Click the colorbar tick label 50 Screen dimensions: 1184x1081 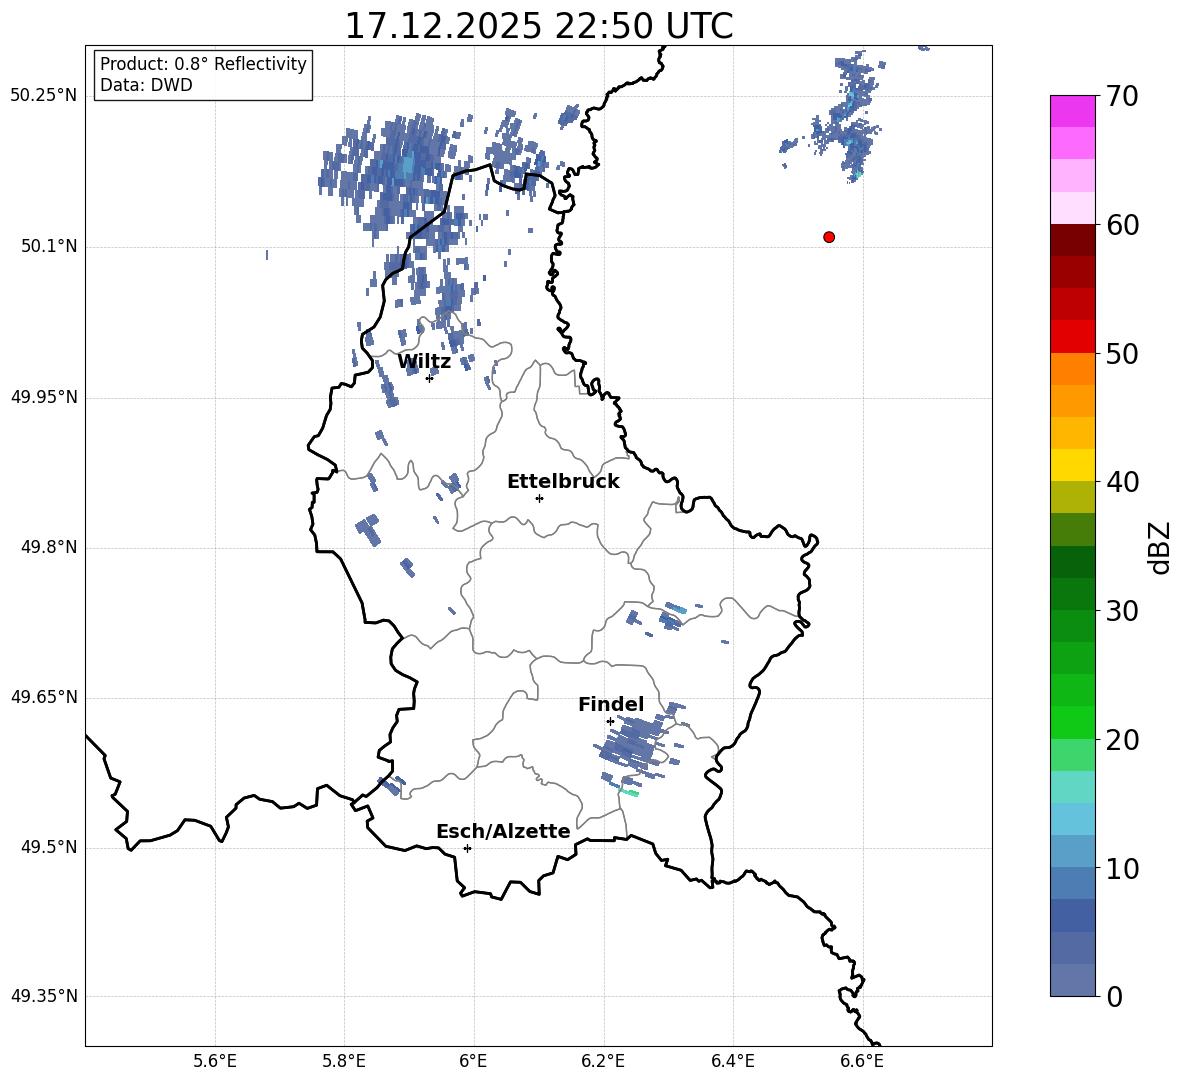point(1122,353)
